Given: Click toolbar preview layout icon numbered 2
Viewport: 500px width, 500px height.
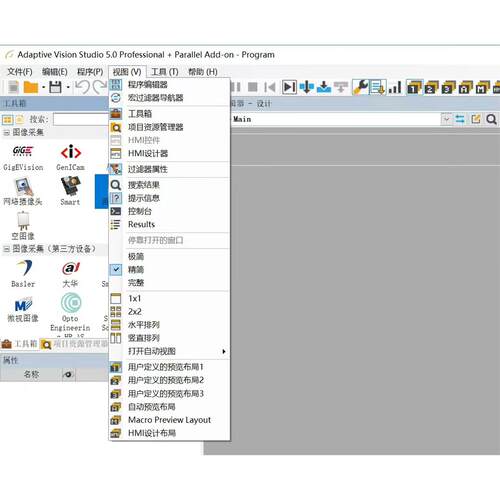Looking at the screenshot, I should (432, 87).
